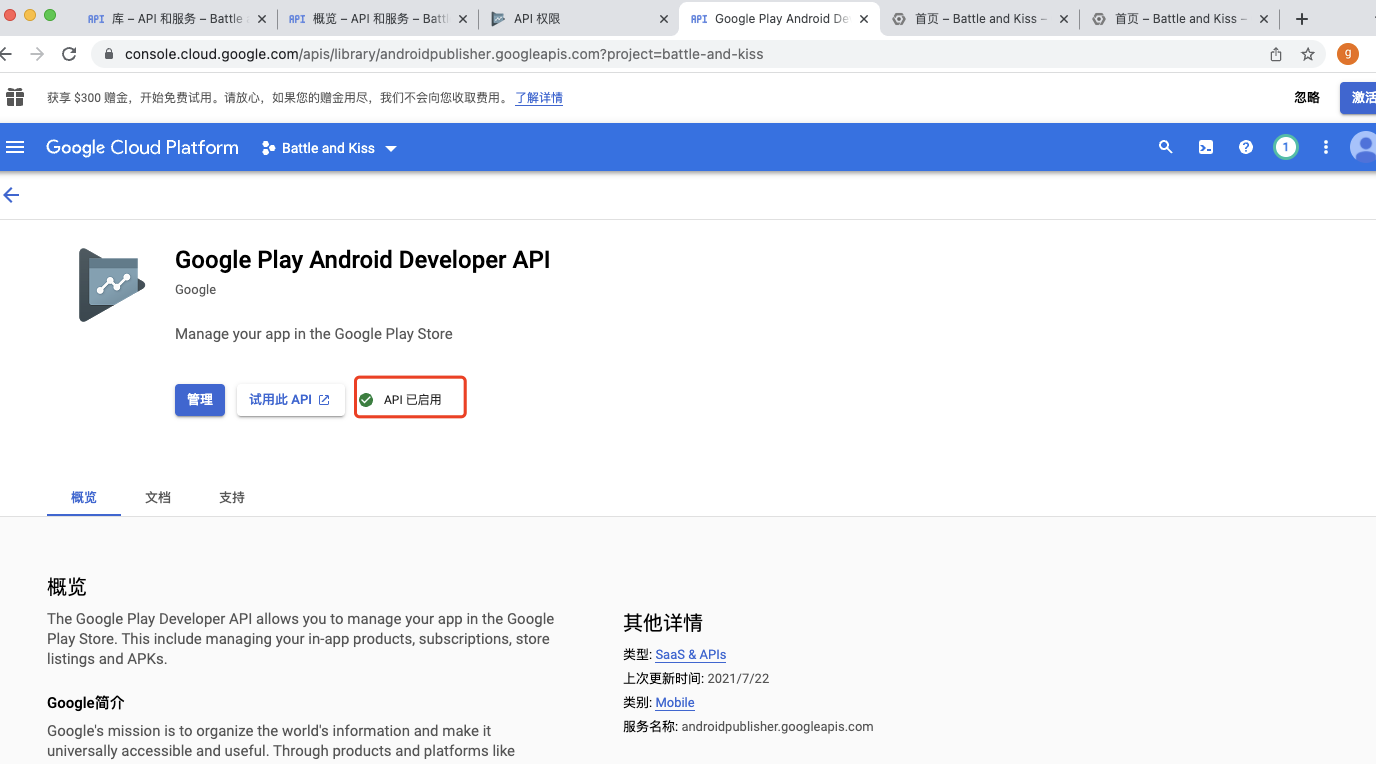Open the help question mark icon
The image size is (1376, 764).
pyautogui.click(x=1246, y=147)
